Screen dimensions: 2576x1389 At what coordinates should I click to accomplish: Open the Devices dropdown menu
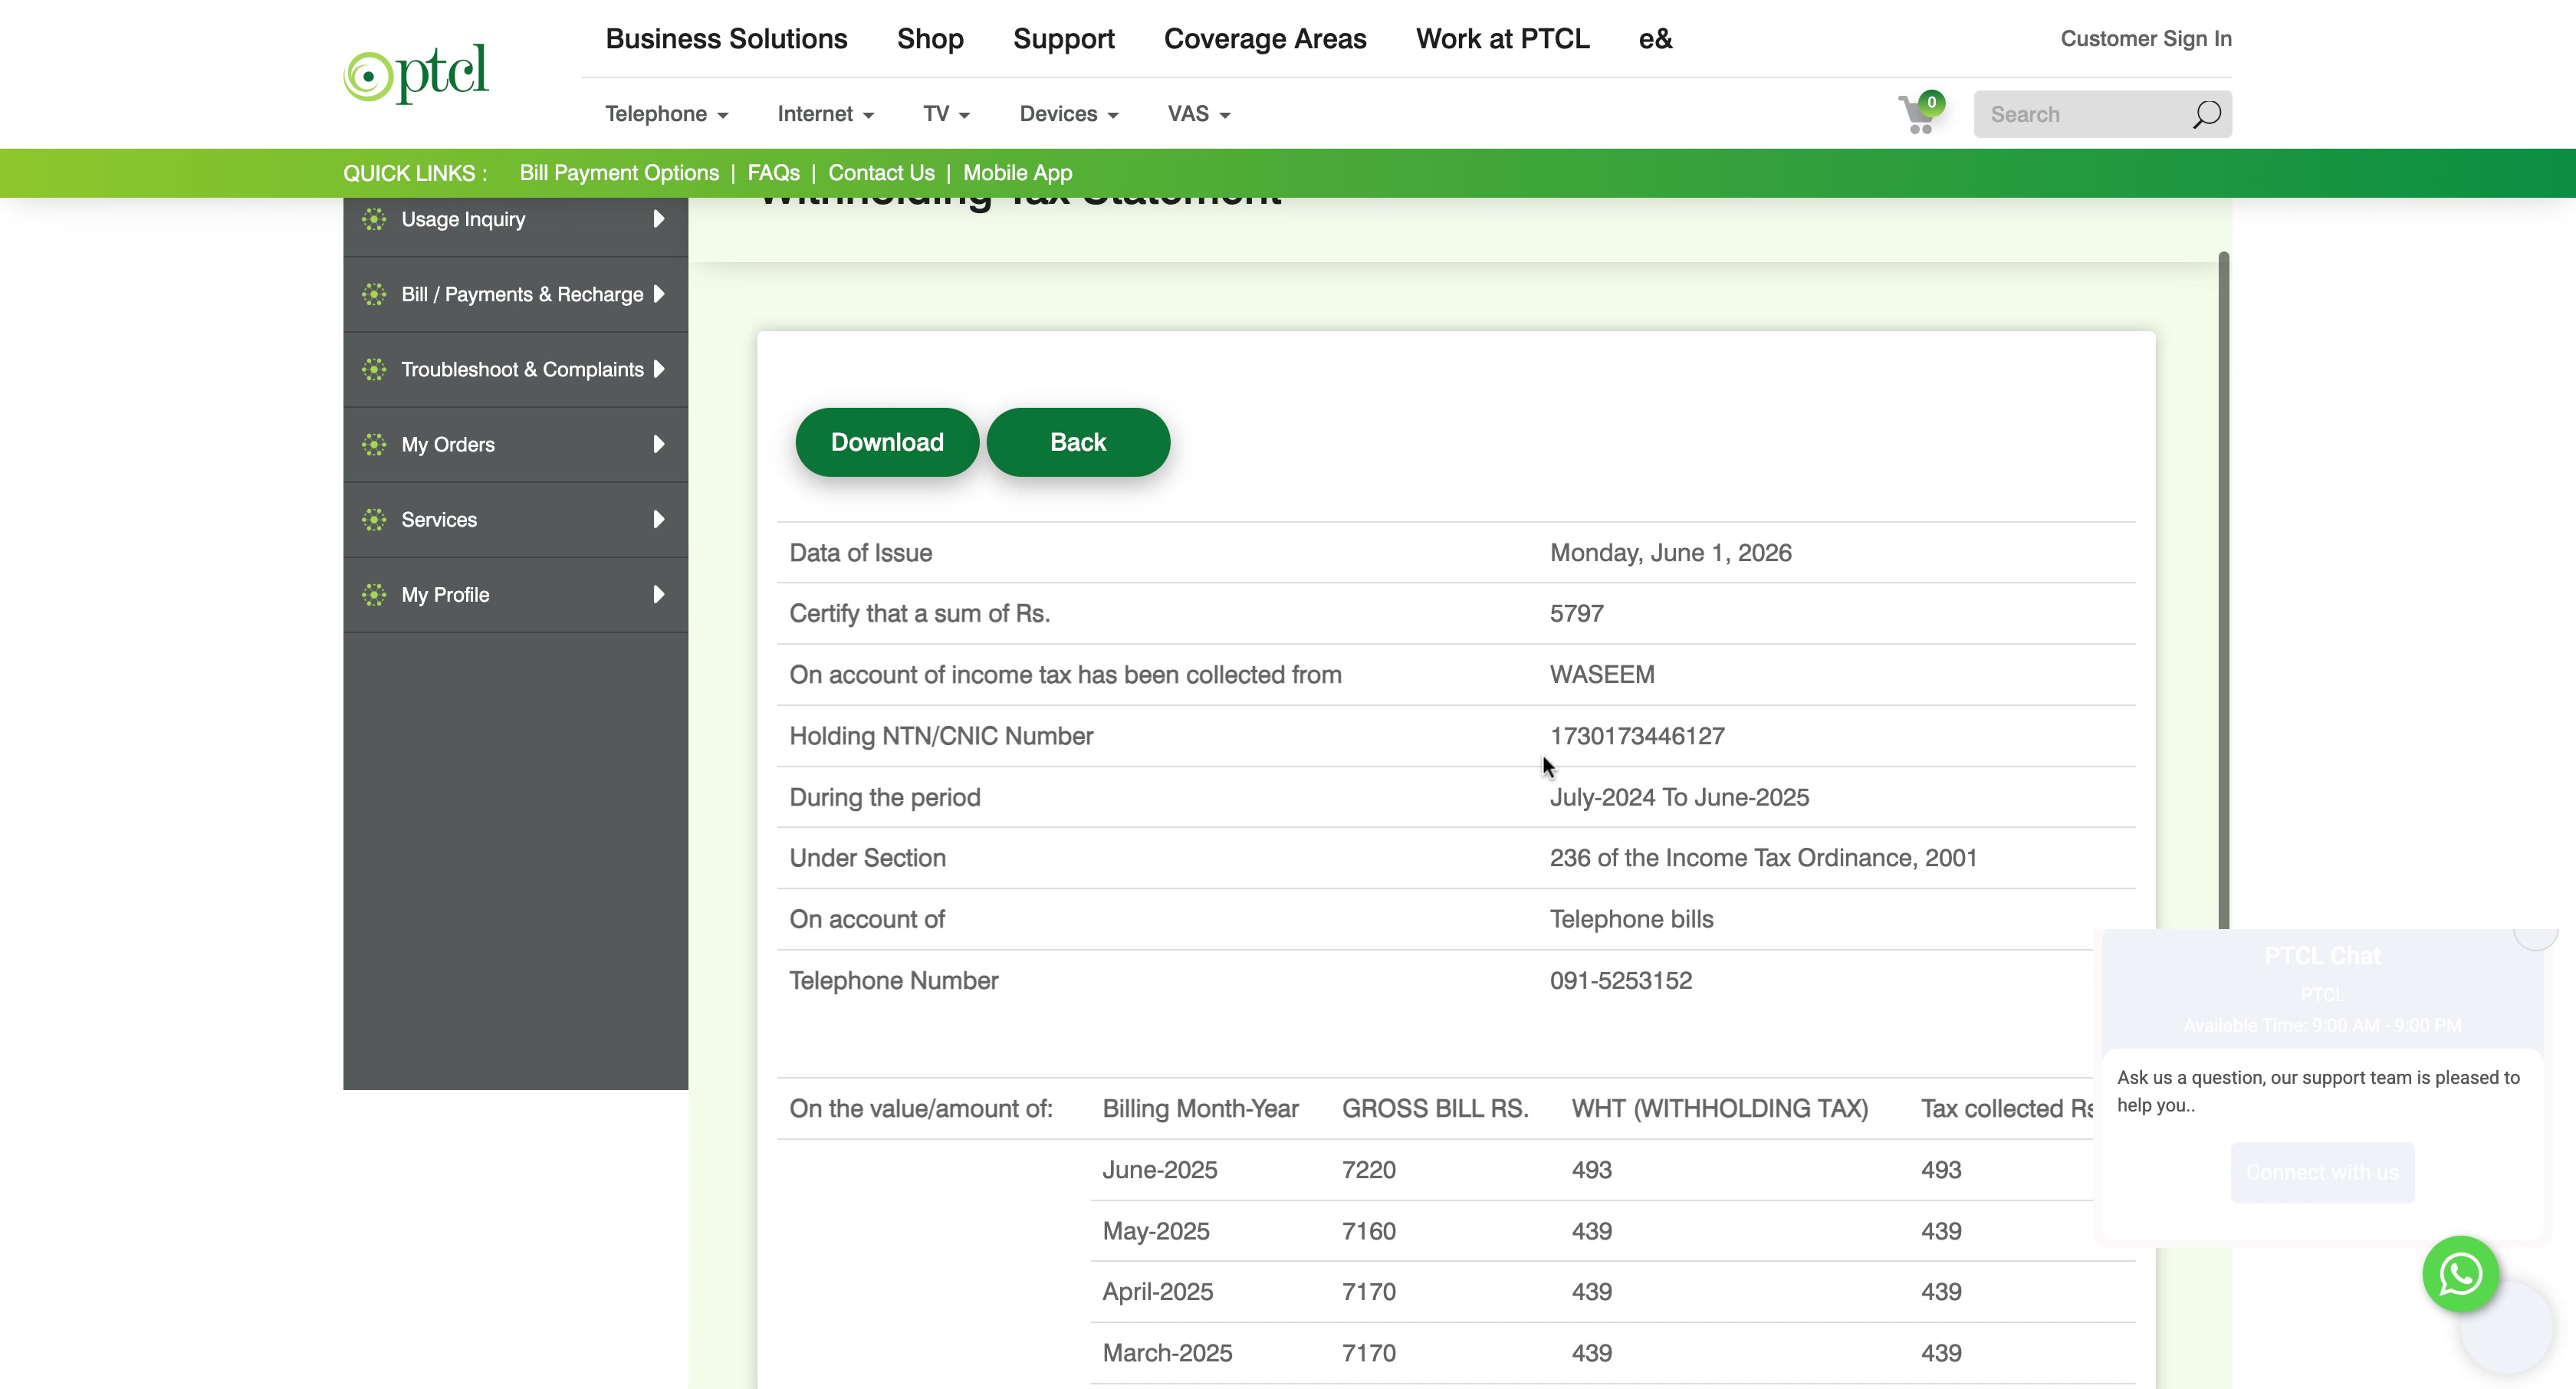pyautogui.click(x=1068, y=114)
